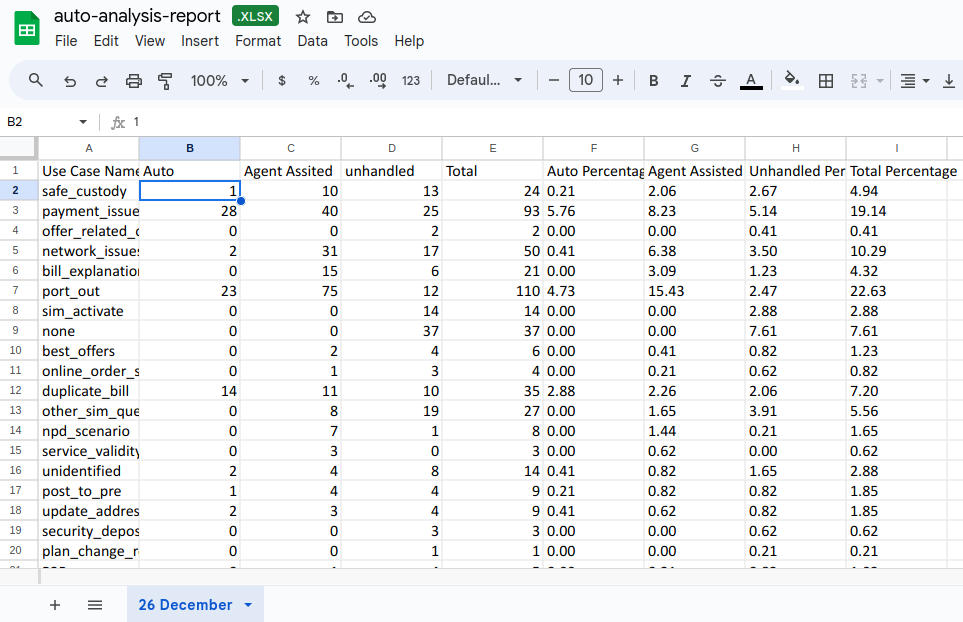This screenshot has height=622, width=963.
Task: Open the borders tool
Action: [826, 81]
